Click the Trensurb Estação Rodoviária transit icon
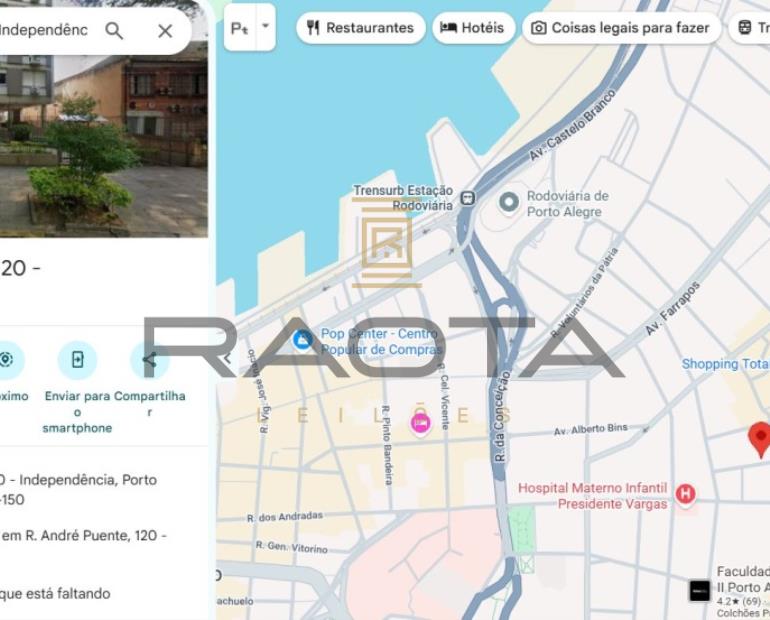The width and height of the screenshot is (770, 620). point(468,198)
